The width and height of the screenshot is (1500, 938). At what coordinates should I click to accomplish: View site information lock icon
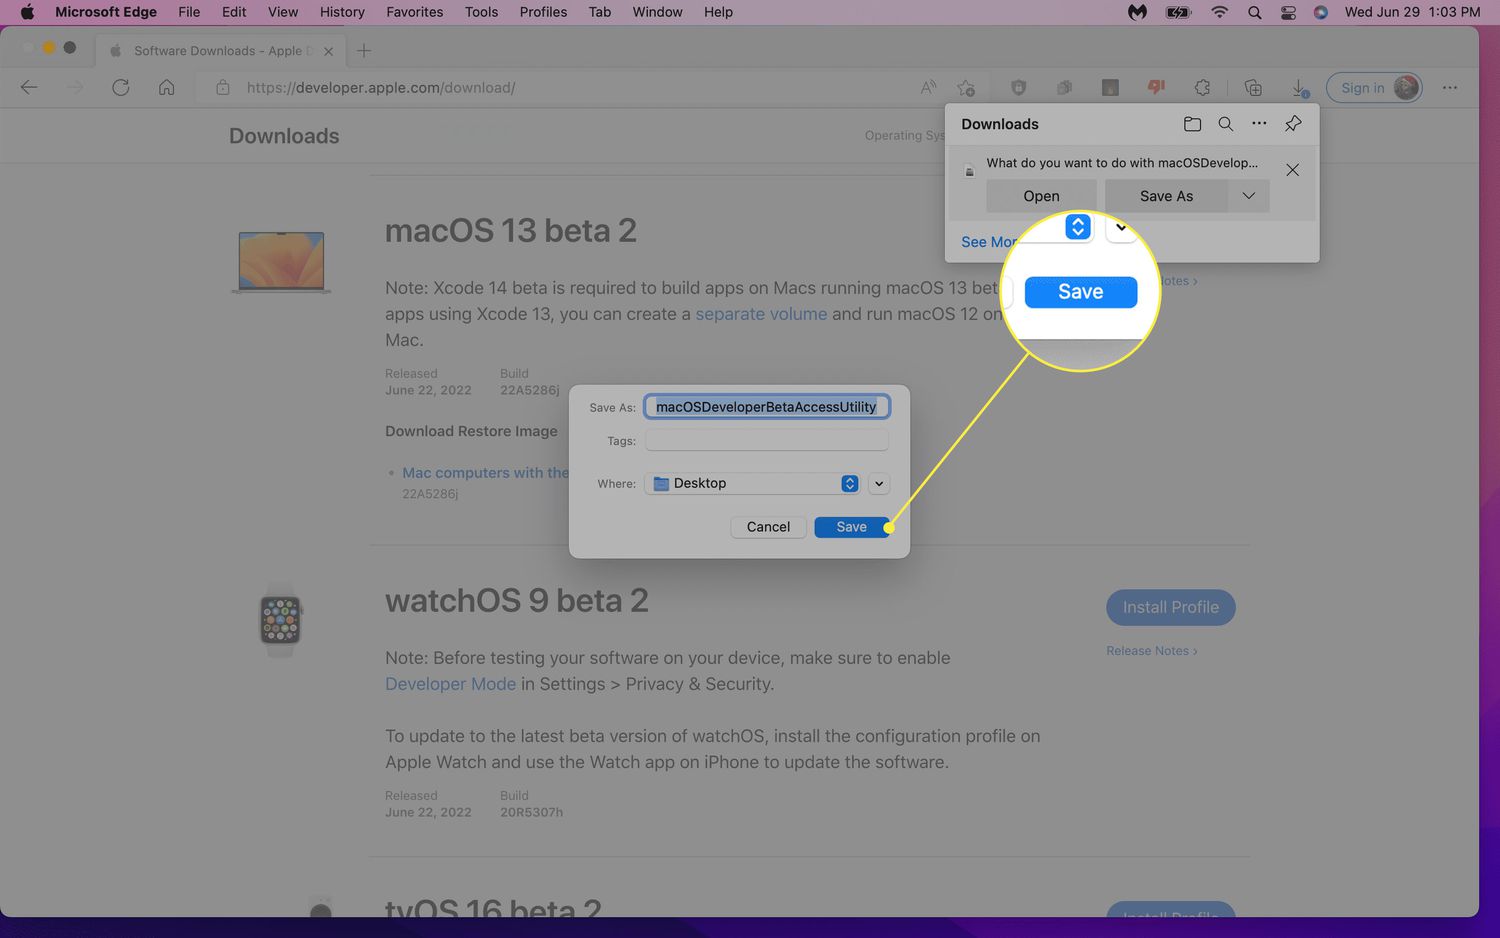pos(223,88)
